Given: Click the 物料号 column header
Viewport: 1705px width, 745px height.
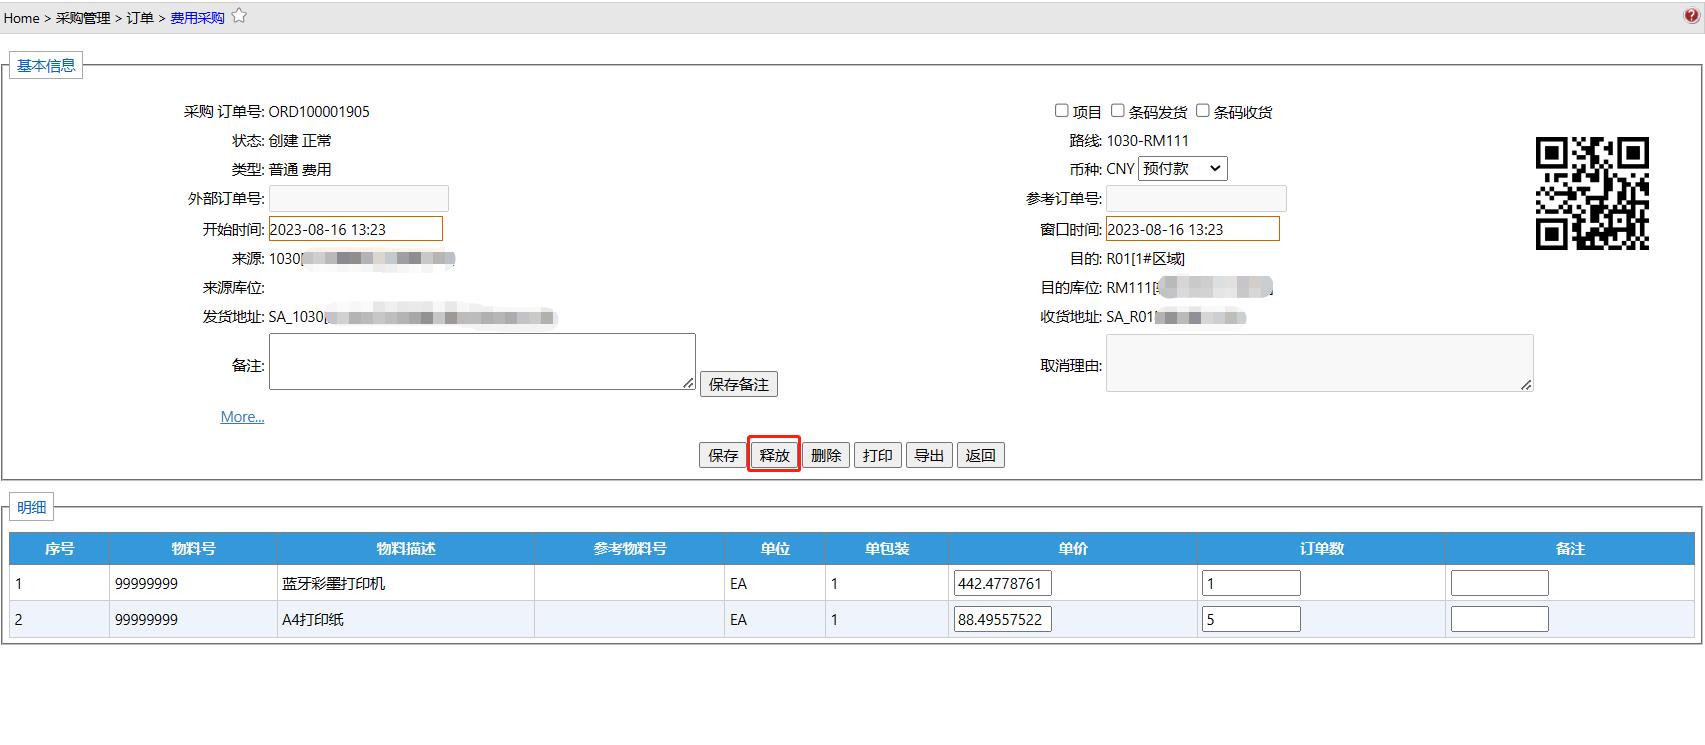Looking at the screenshot, I should point(193,548).
